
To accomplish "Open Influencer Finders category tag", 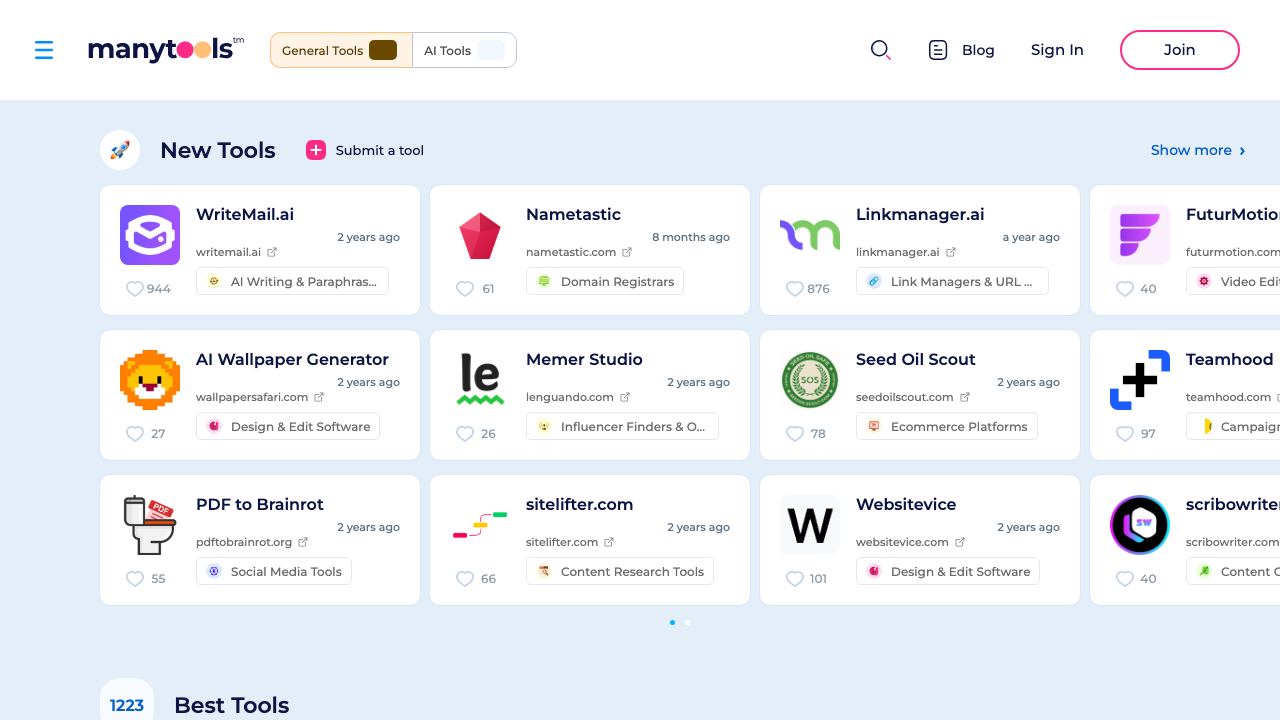I will pos(622,426).
